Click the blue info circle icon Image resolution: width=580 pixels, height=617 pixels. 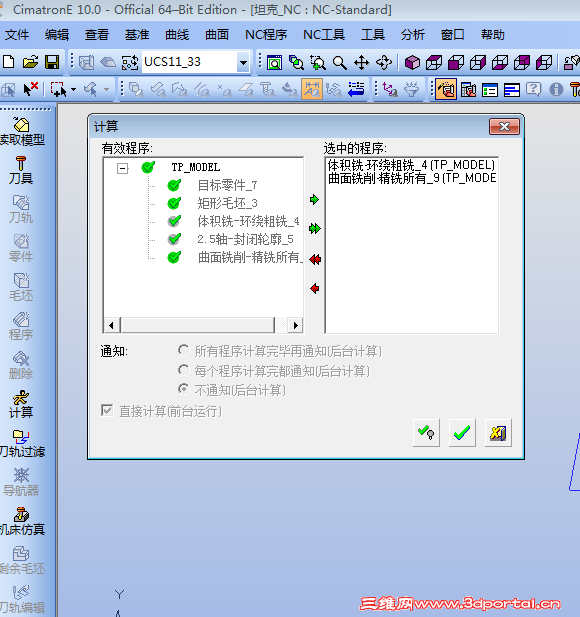(x=556, y=89)
